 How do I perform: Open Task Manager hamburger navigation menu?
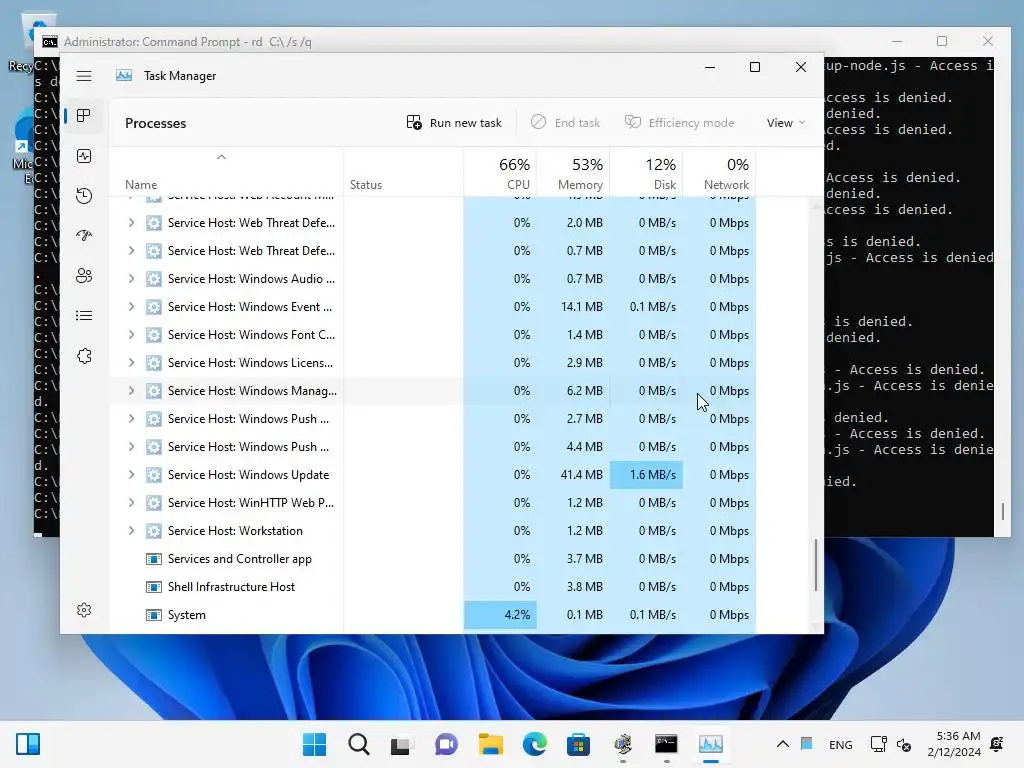84,76
